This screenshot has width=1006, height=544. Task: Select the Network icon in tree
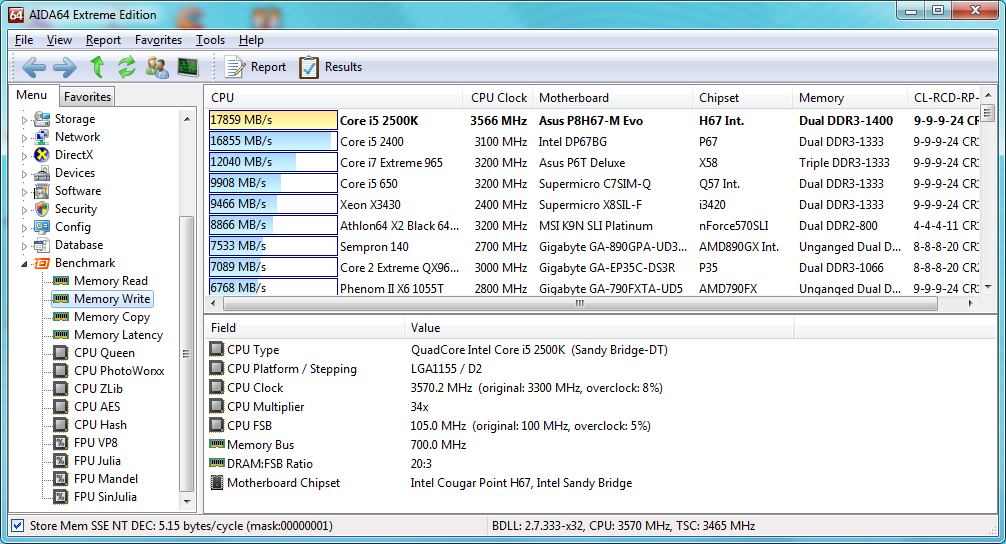[42, 137]
